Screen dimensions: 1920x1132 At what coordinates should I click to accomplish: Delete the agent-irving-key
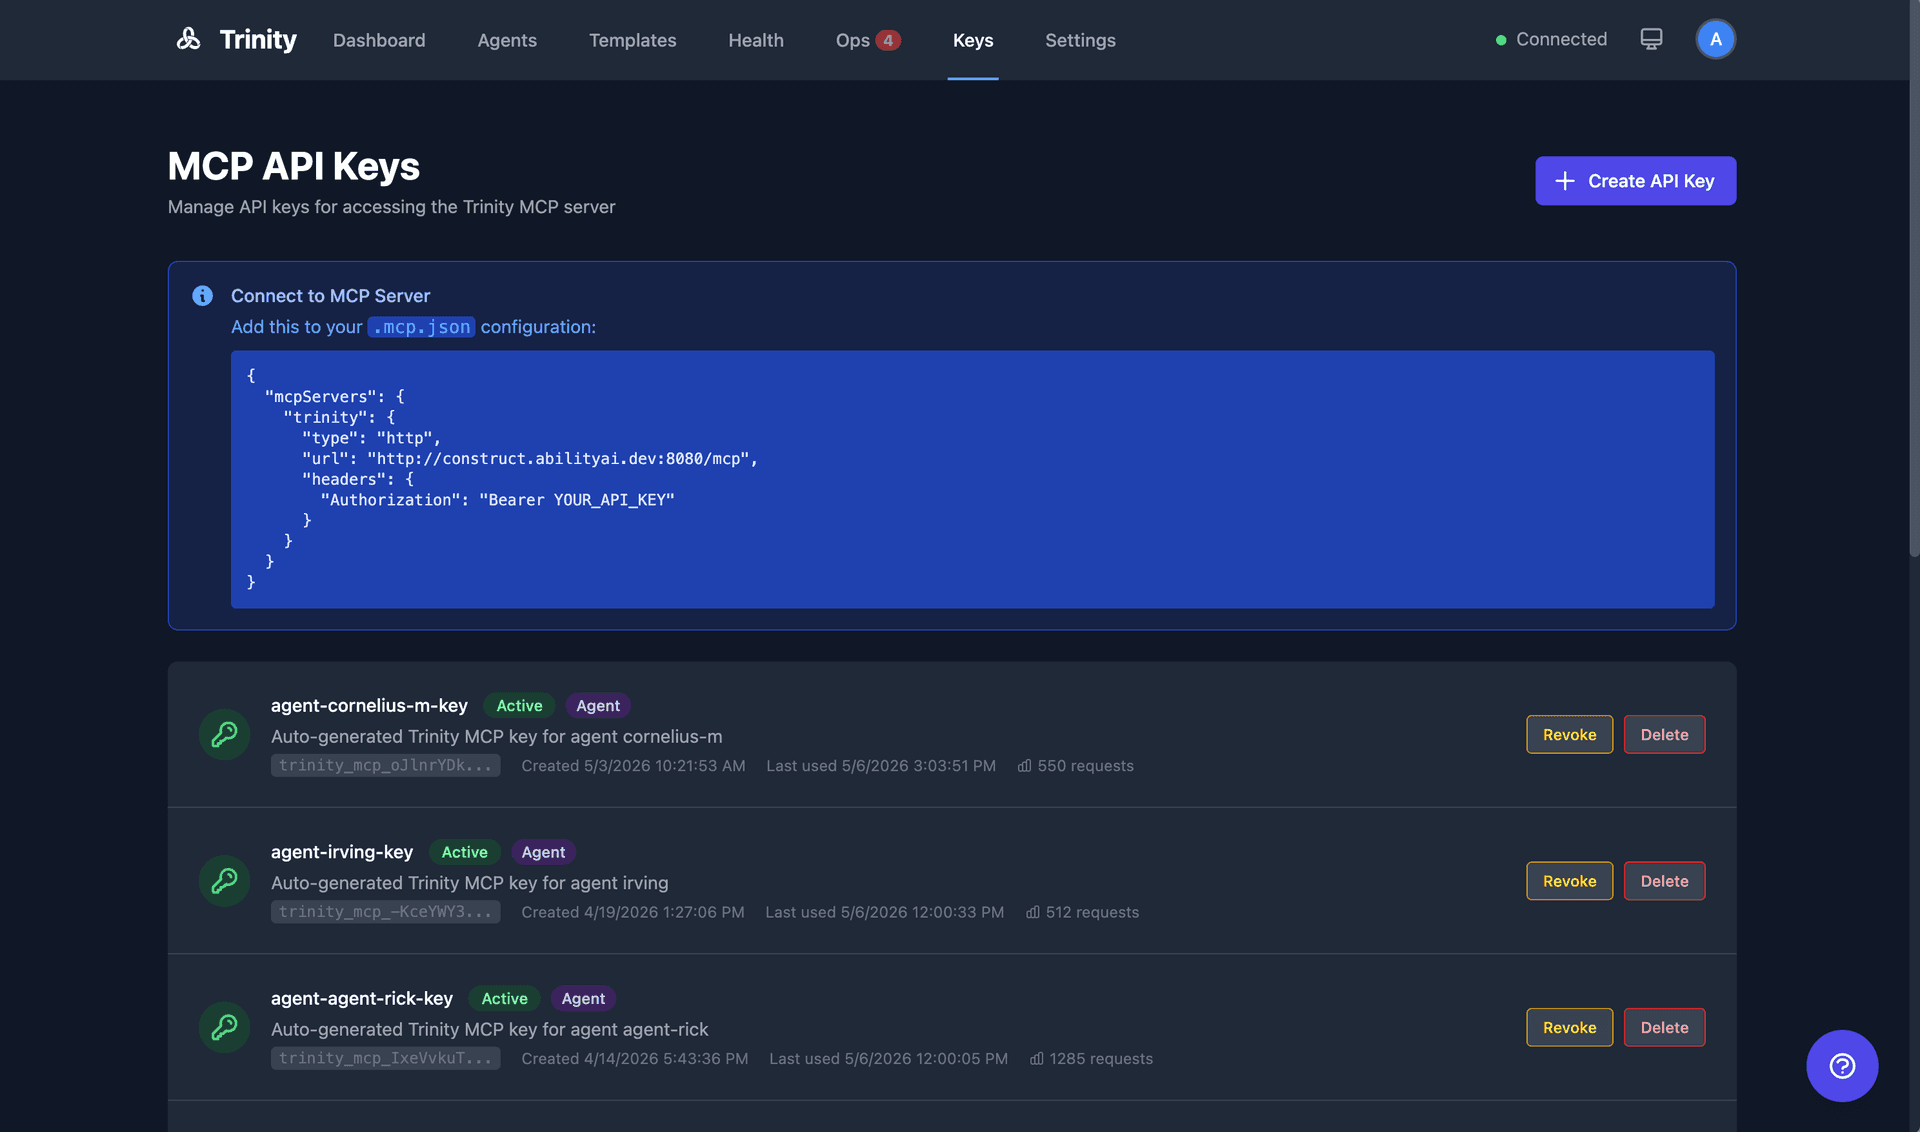tap(1664, 881)
